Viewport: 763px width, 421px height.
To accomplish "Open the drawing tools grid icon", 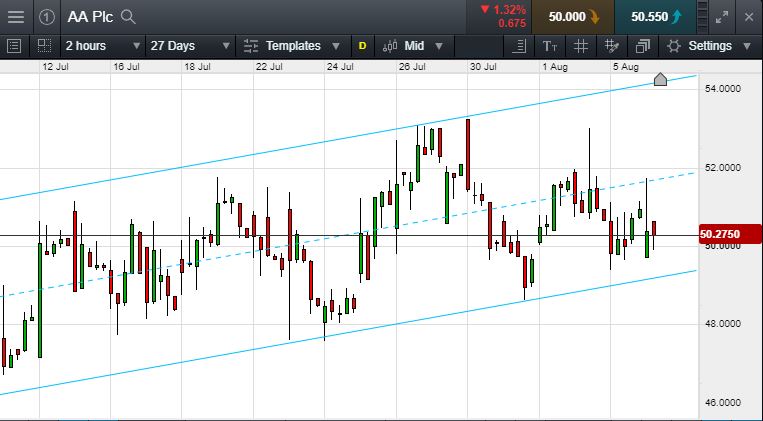I will [611, 46].
